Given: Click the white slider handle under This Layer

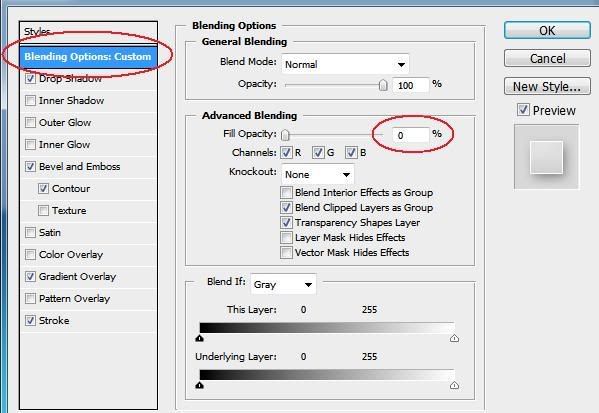Looking at the screenshot, I should click(x=454, y=338).
